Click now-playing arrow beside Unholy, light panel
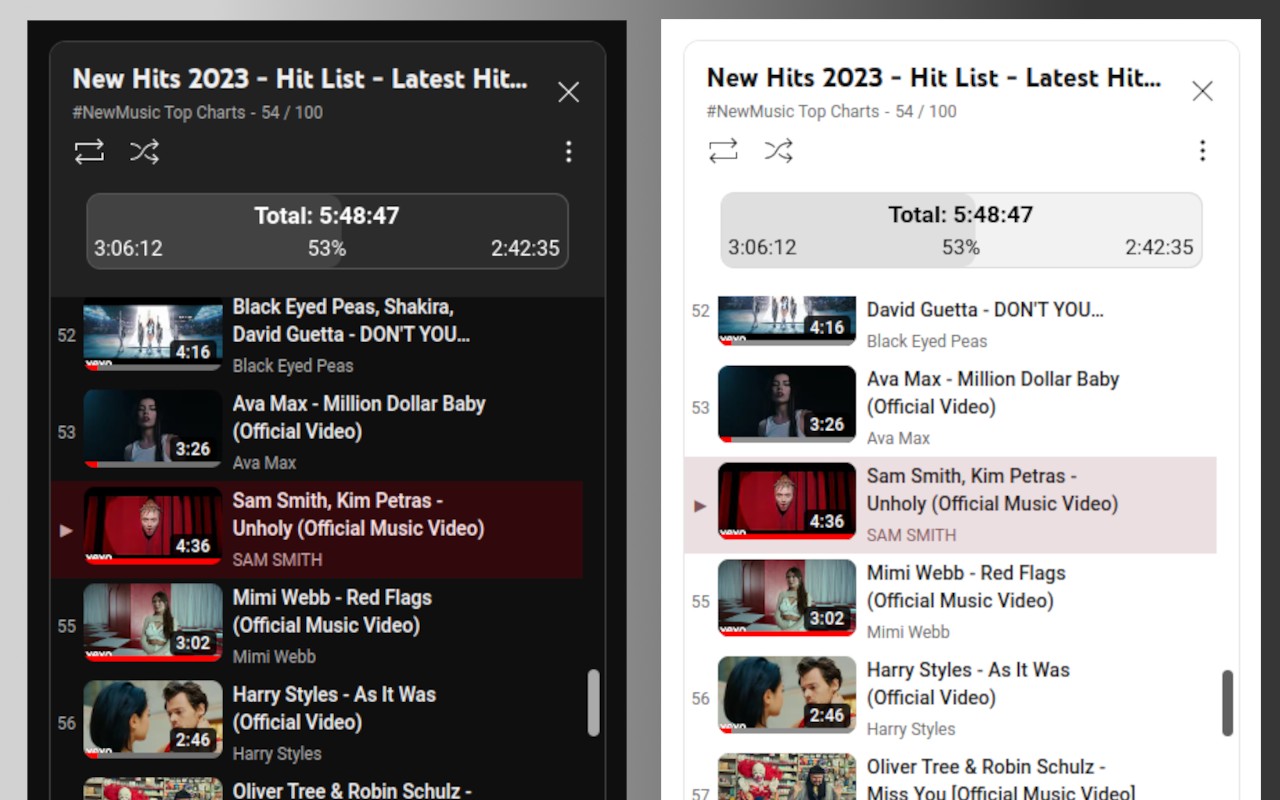The image size is (1280, 800). (x=700, y=506)
